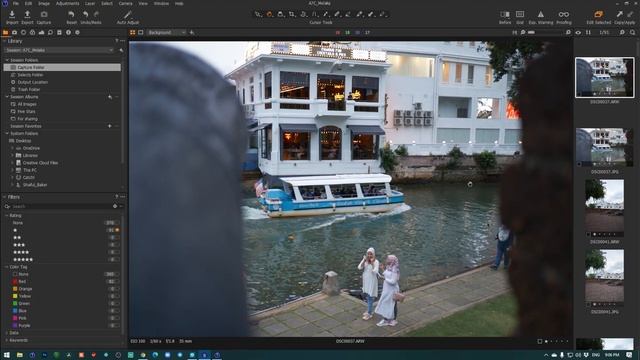640x360 pixels.
Task: Click the Auto Adjust wand icon
Action: (127, 14)
